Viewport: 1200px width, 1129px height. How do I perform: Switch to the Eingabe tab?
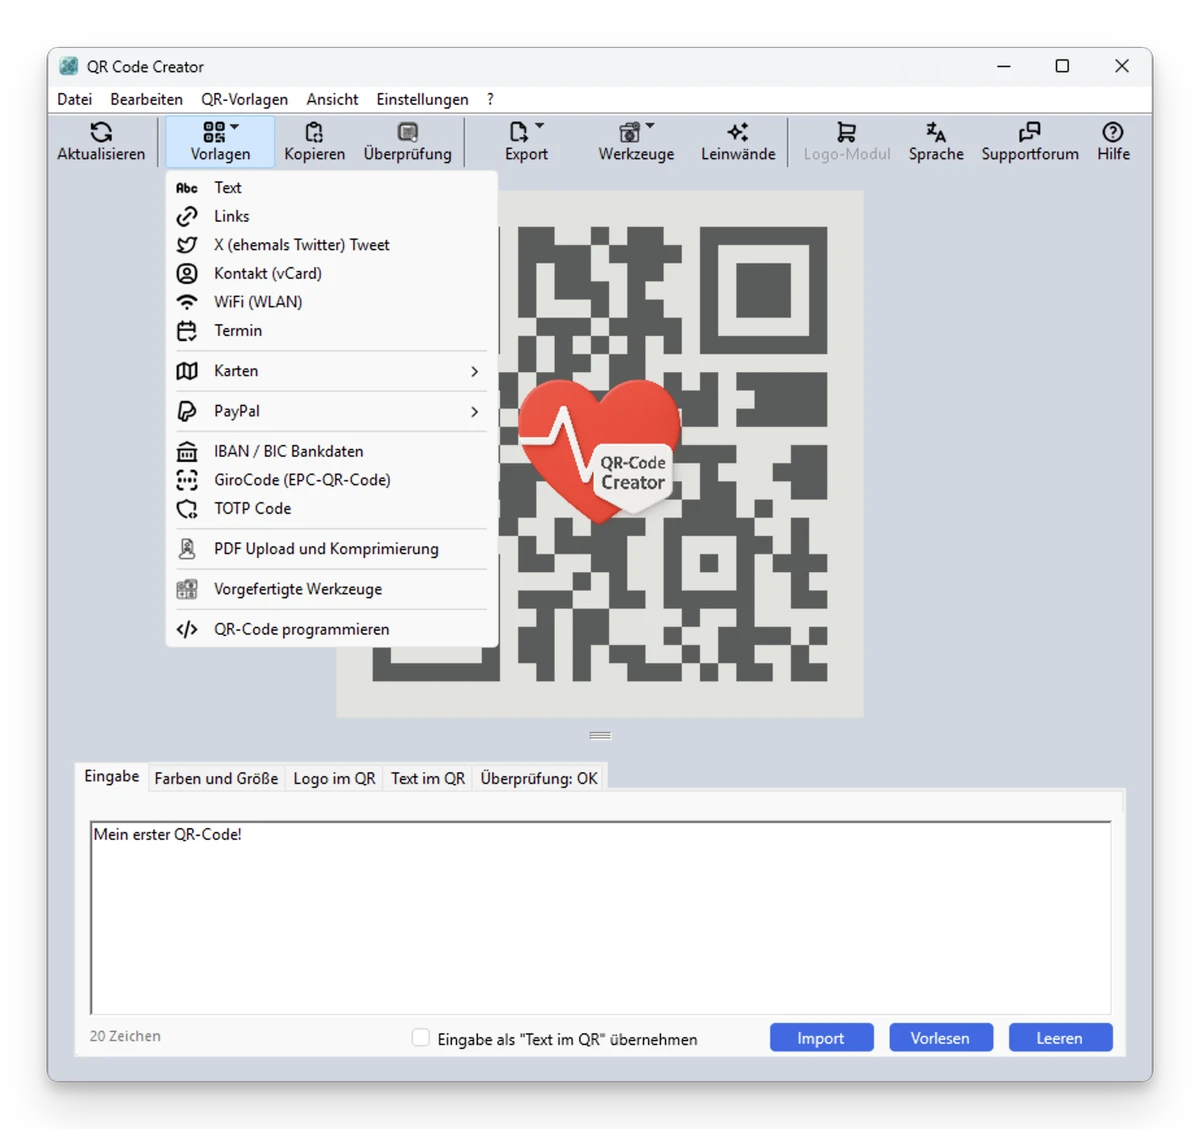(x=111, y=777)
